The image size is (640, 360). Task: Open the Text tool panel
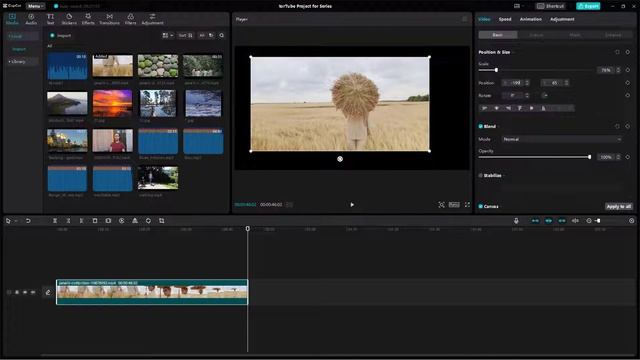pyautogui.click(x=50, y=19)
